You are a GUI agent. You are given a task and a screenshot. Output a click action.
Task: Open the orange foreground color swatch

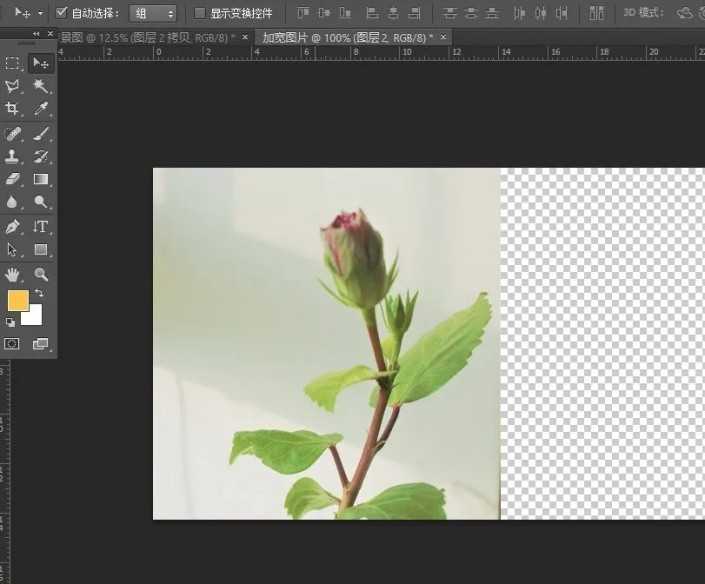coord(18,300)
